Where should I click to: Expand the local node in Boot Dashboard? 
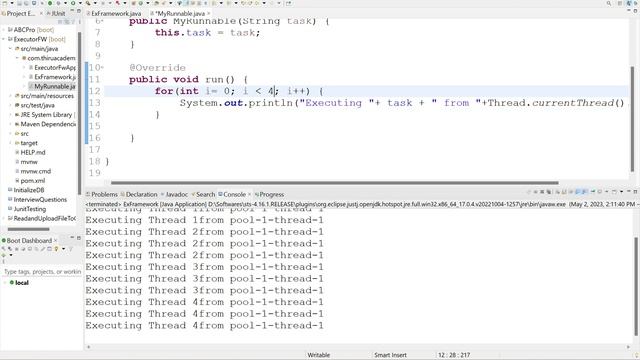(x=5, y=282)
